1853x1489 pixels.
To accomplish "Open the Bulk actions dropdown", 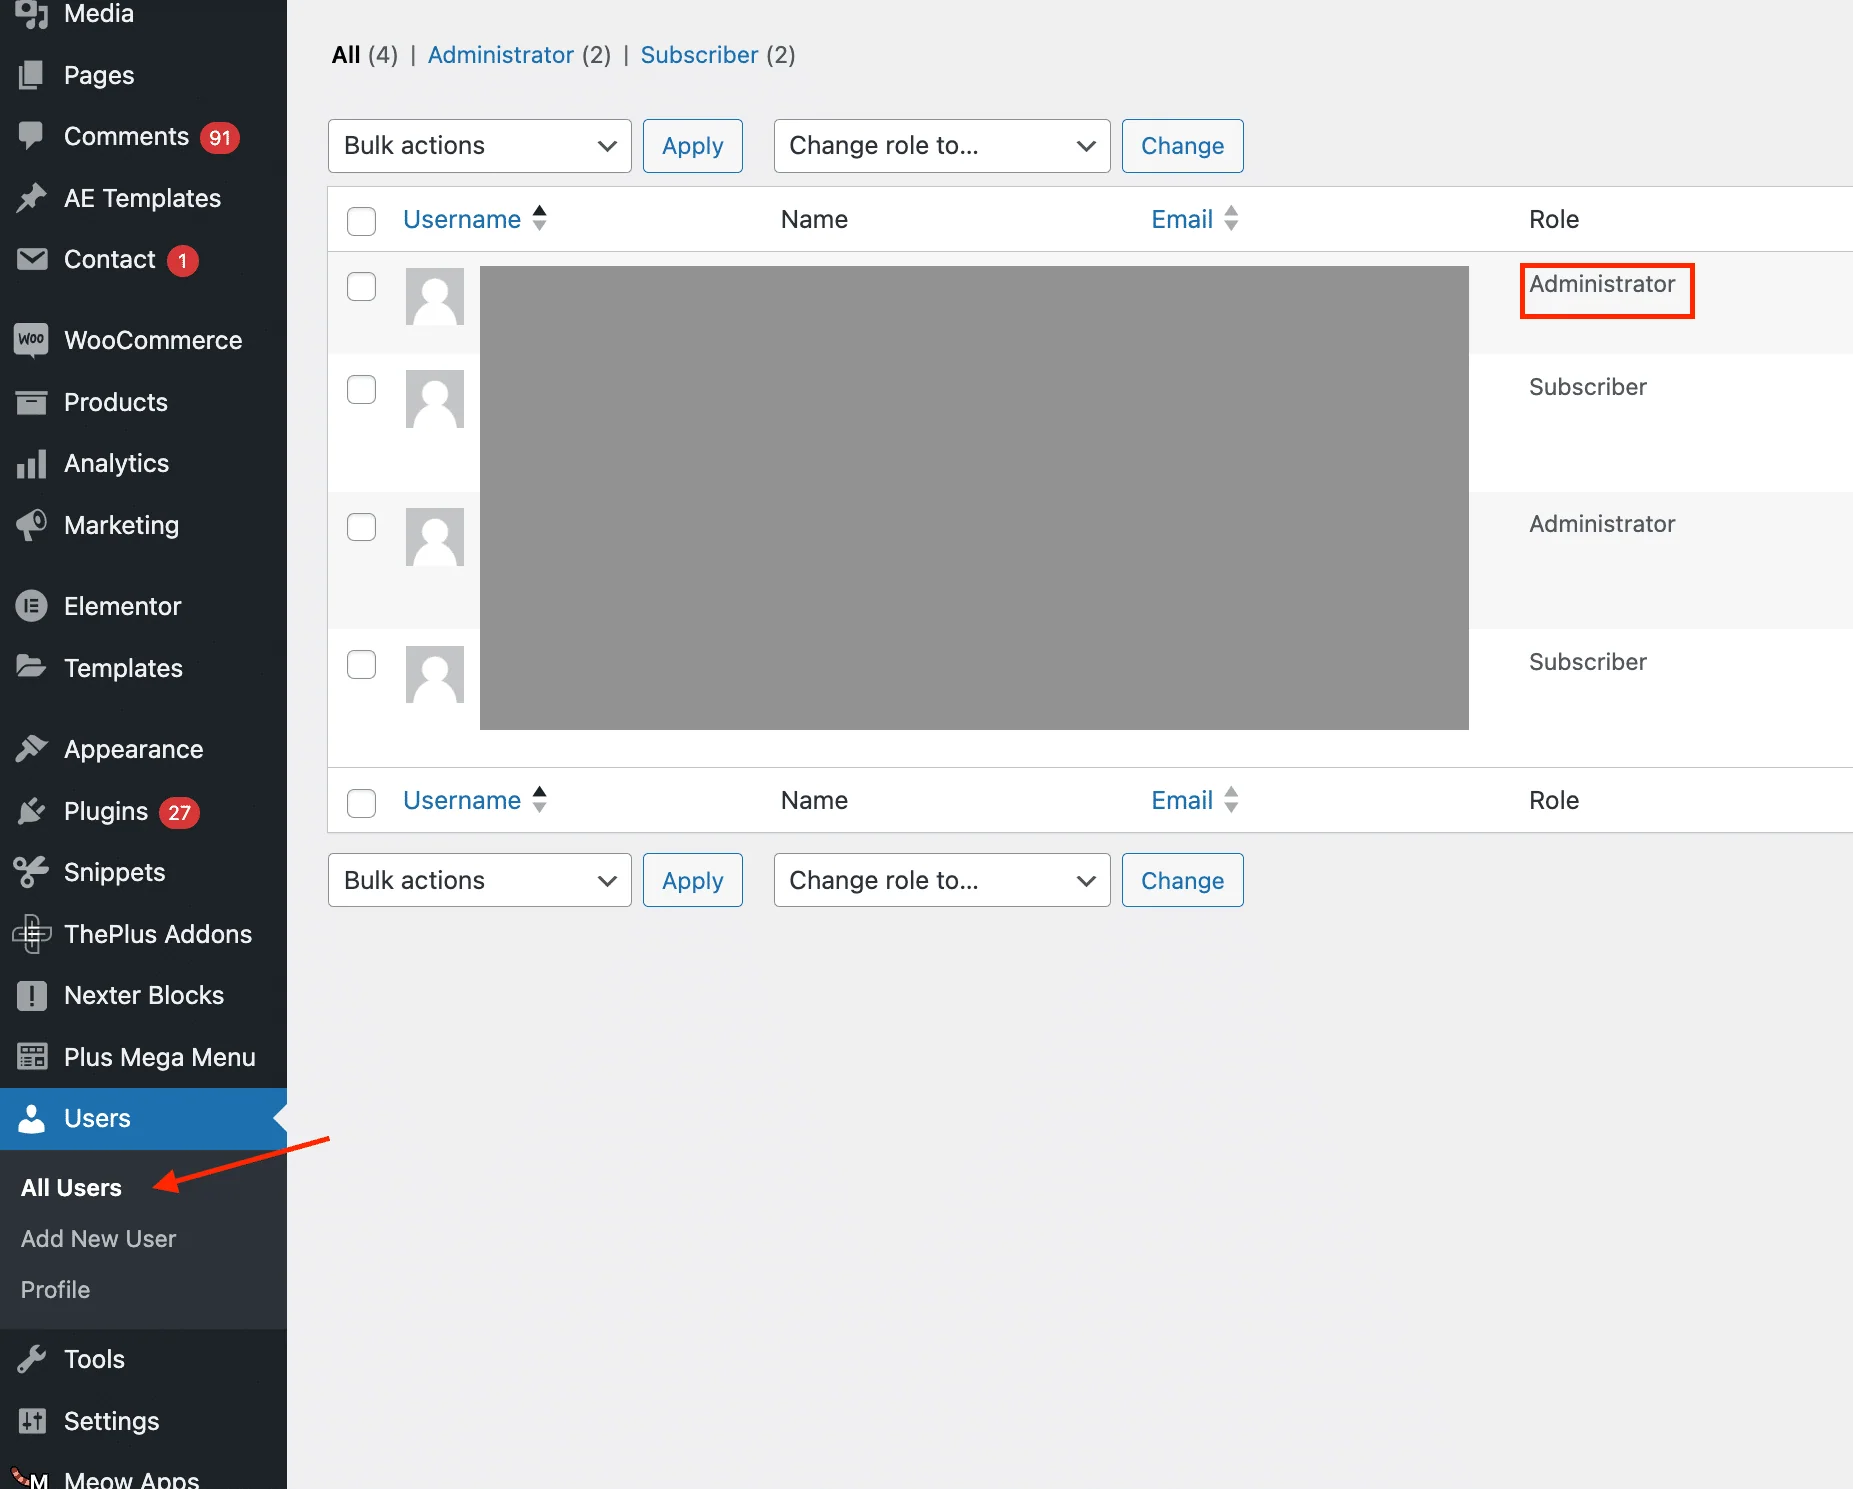I will tap(479, 145).
